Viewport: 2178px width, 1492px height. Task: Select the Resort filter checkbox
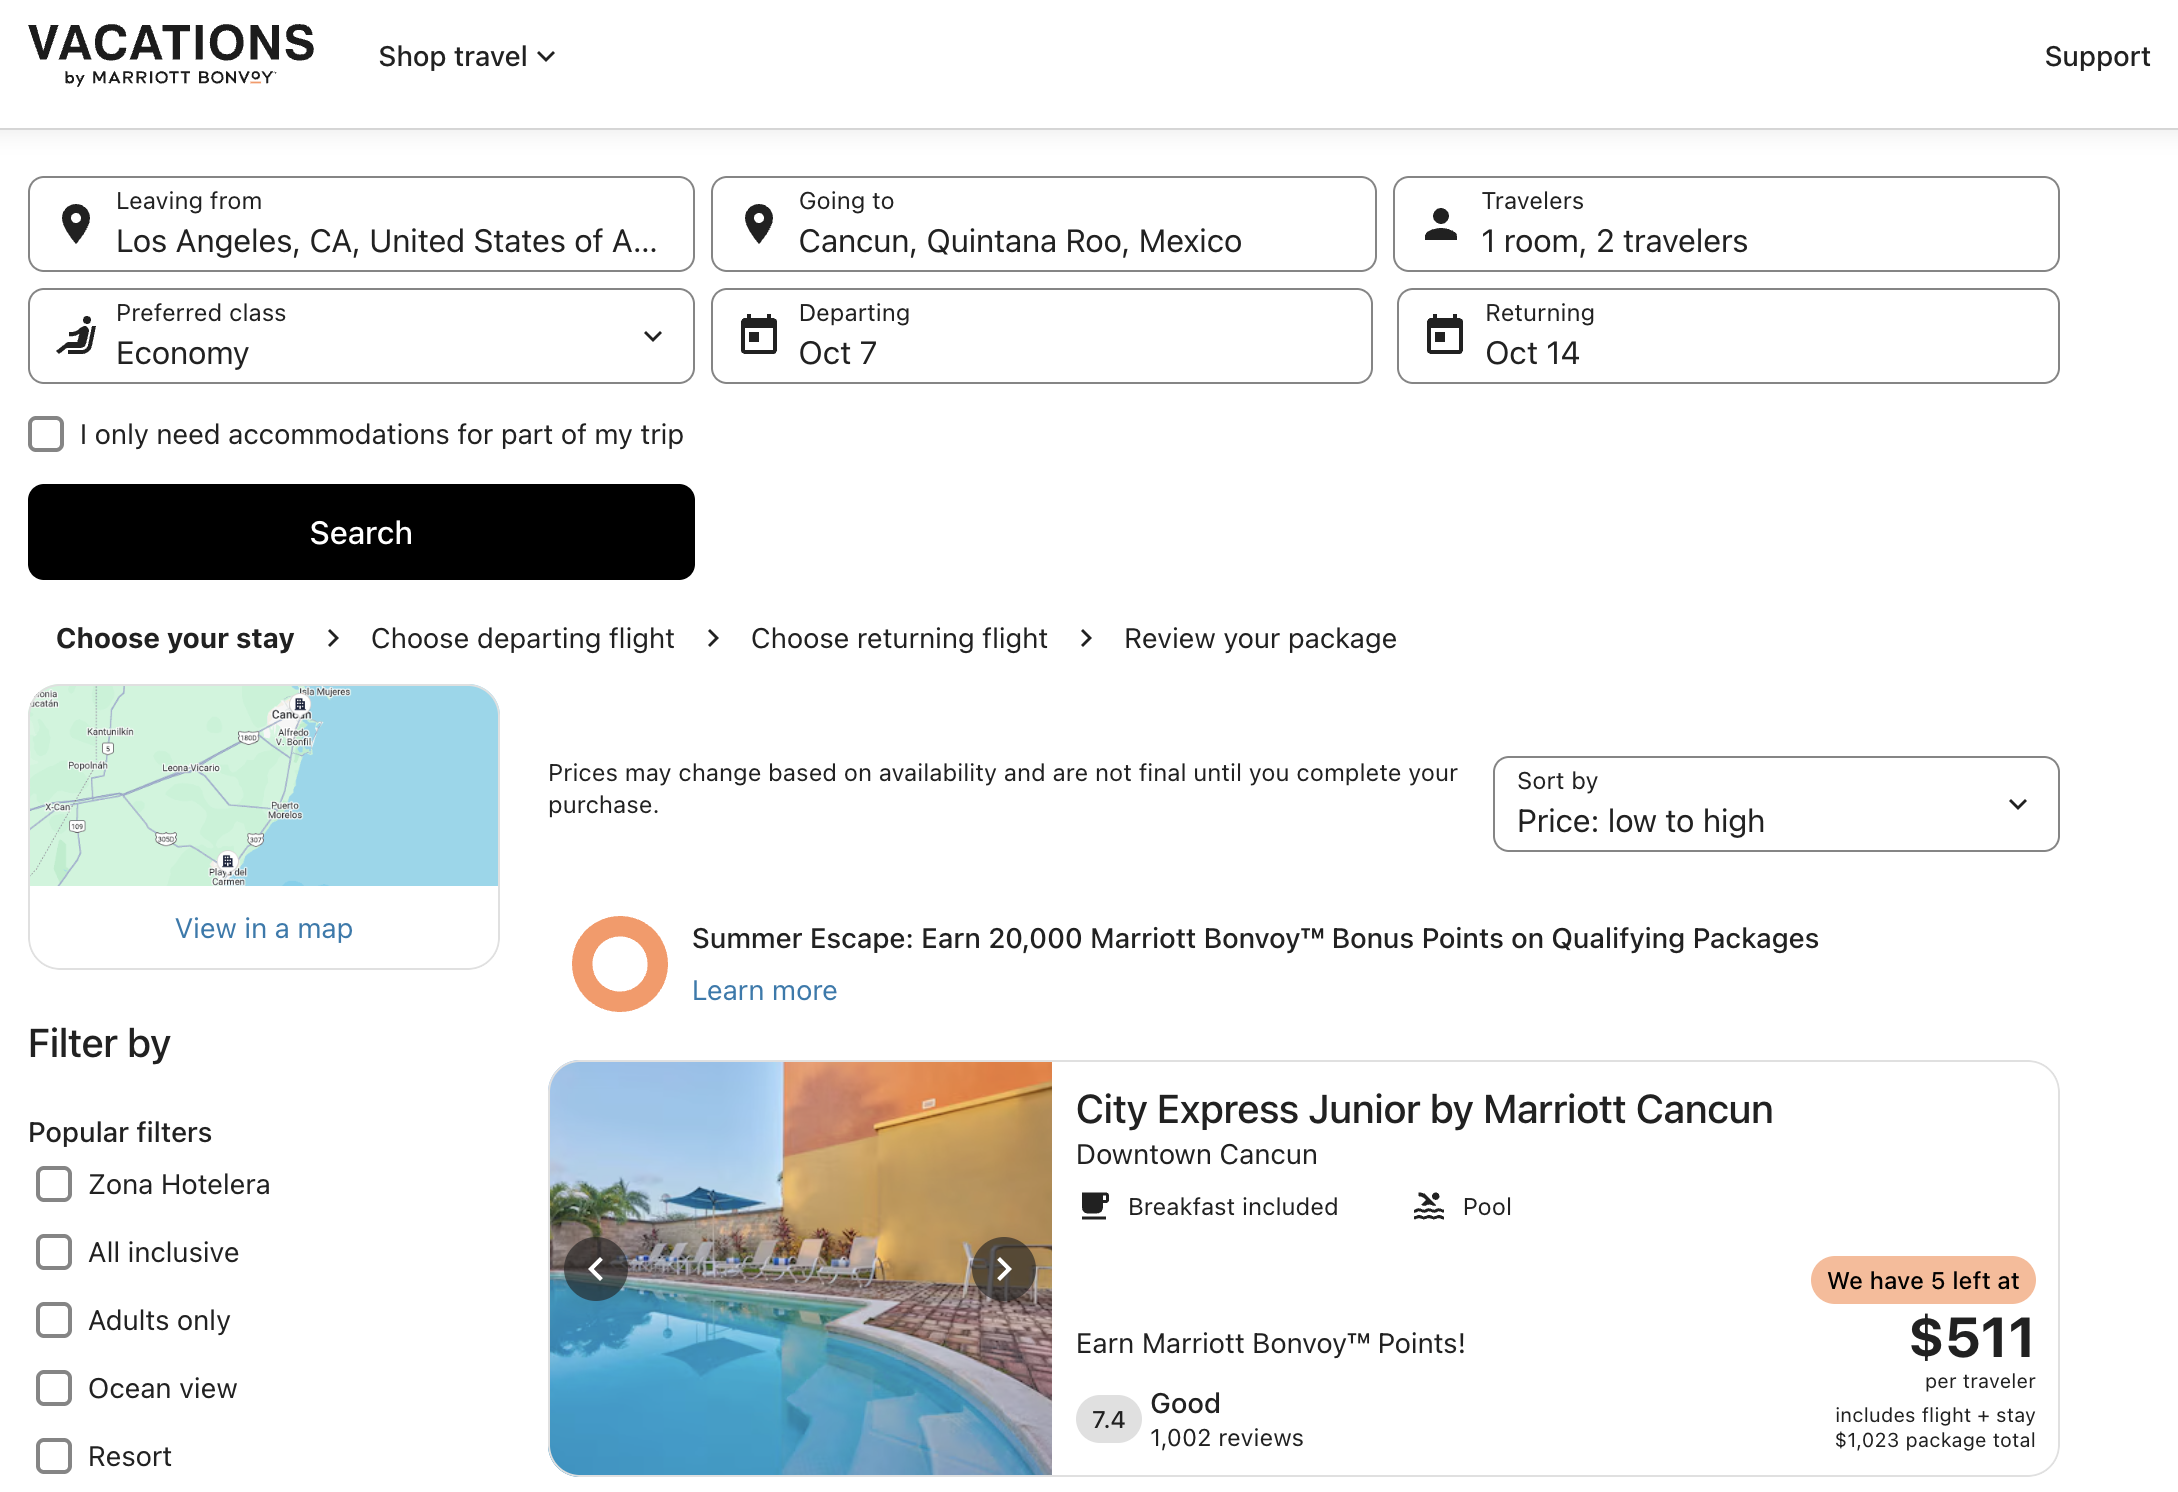pyautogui.click(x=54, y=1456)
